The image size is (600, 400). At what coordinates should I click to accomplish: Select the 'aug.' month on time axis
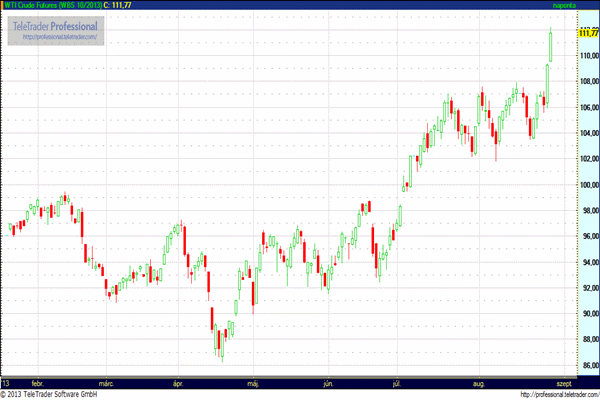point(478,383)
